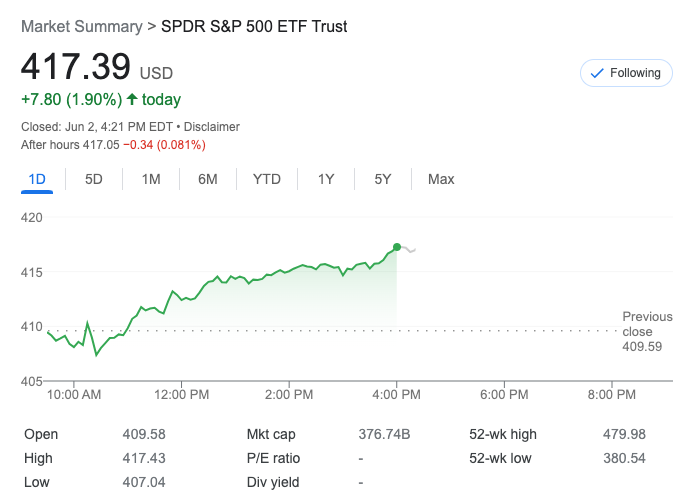Click the green closing price dot on chart
Image resolution: width=694 pixels, height=502 pixels.
397,247
